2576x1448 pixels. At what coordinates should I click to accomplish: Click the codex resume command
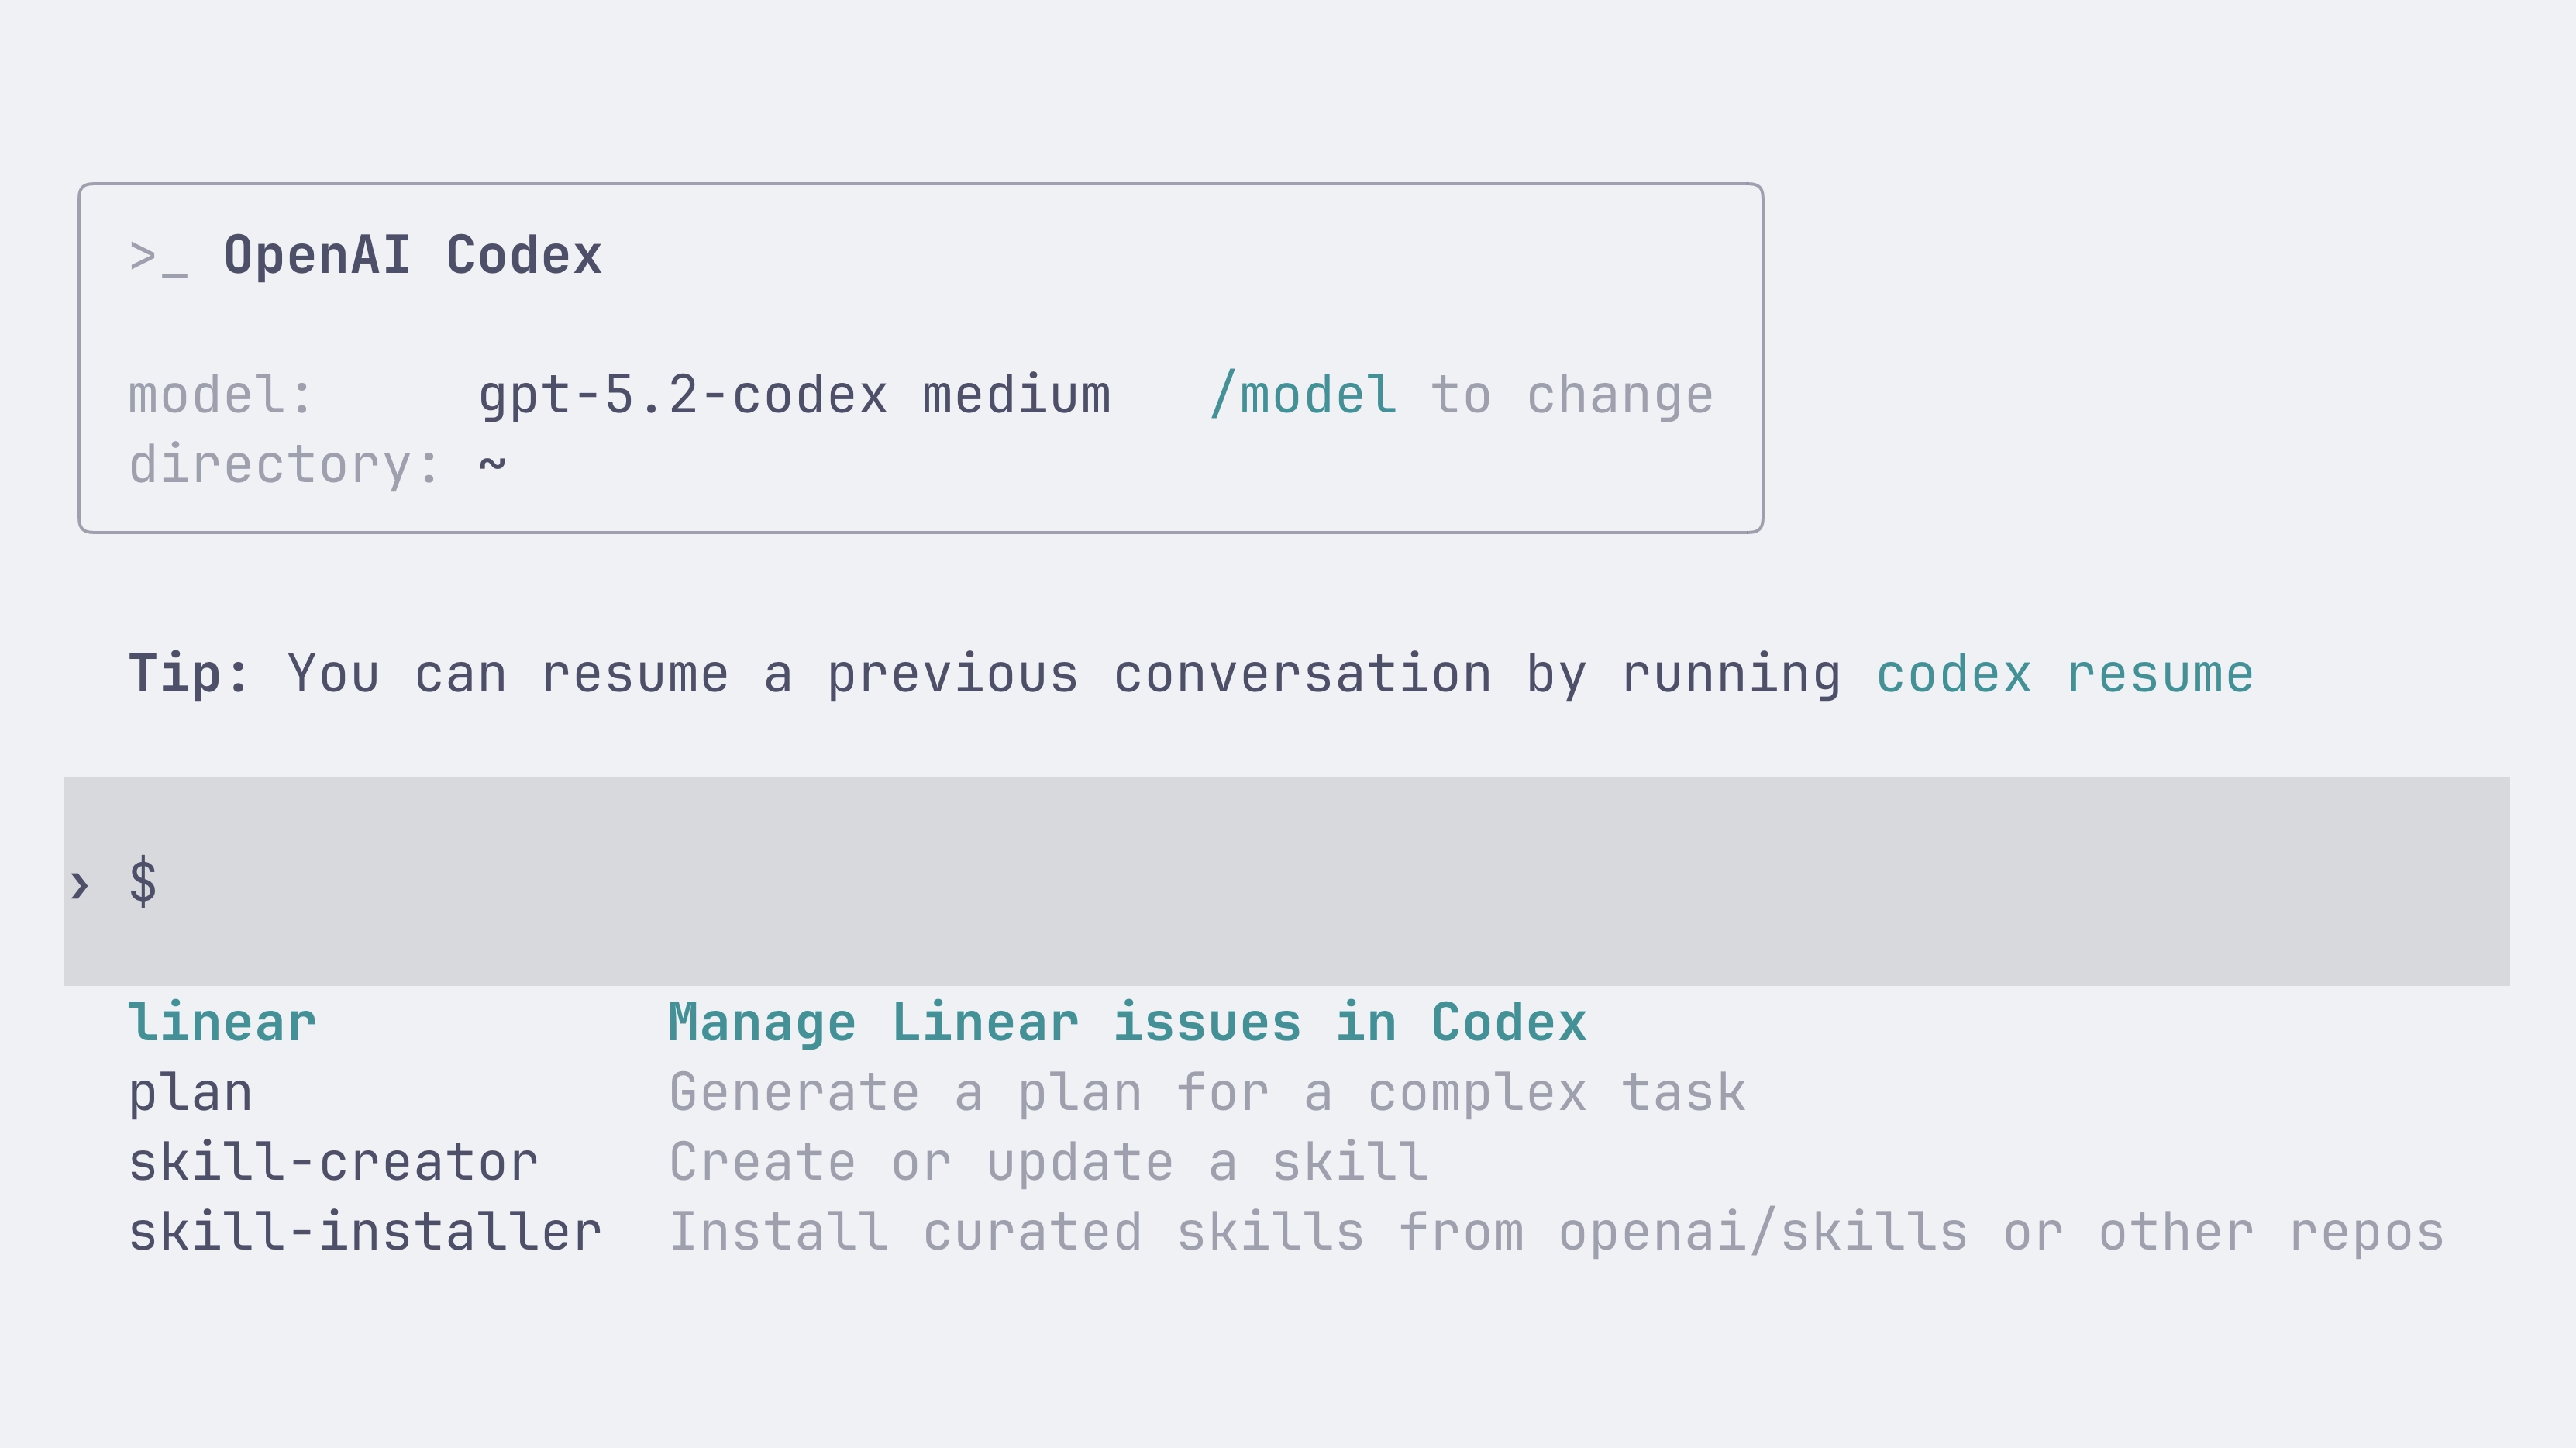[x=2065, y=674]
